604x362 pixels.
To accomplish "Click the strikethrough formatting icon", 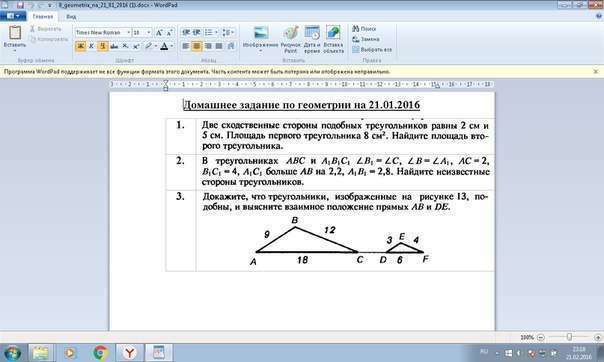I will 114,46.
